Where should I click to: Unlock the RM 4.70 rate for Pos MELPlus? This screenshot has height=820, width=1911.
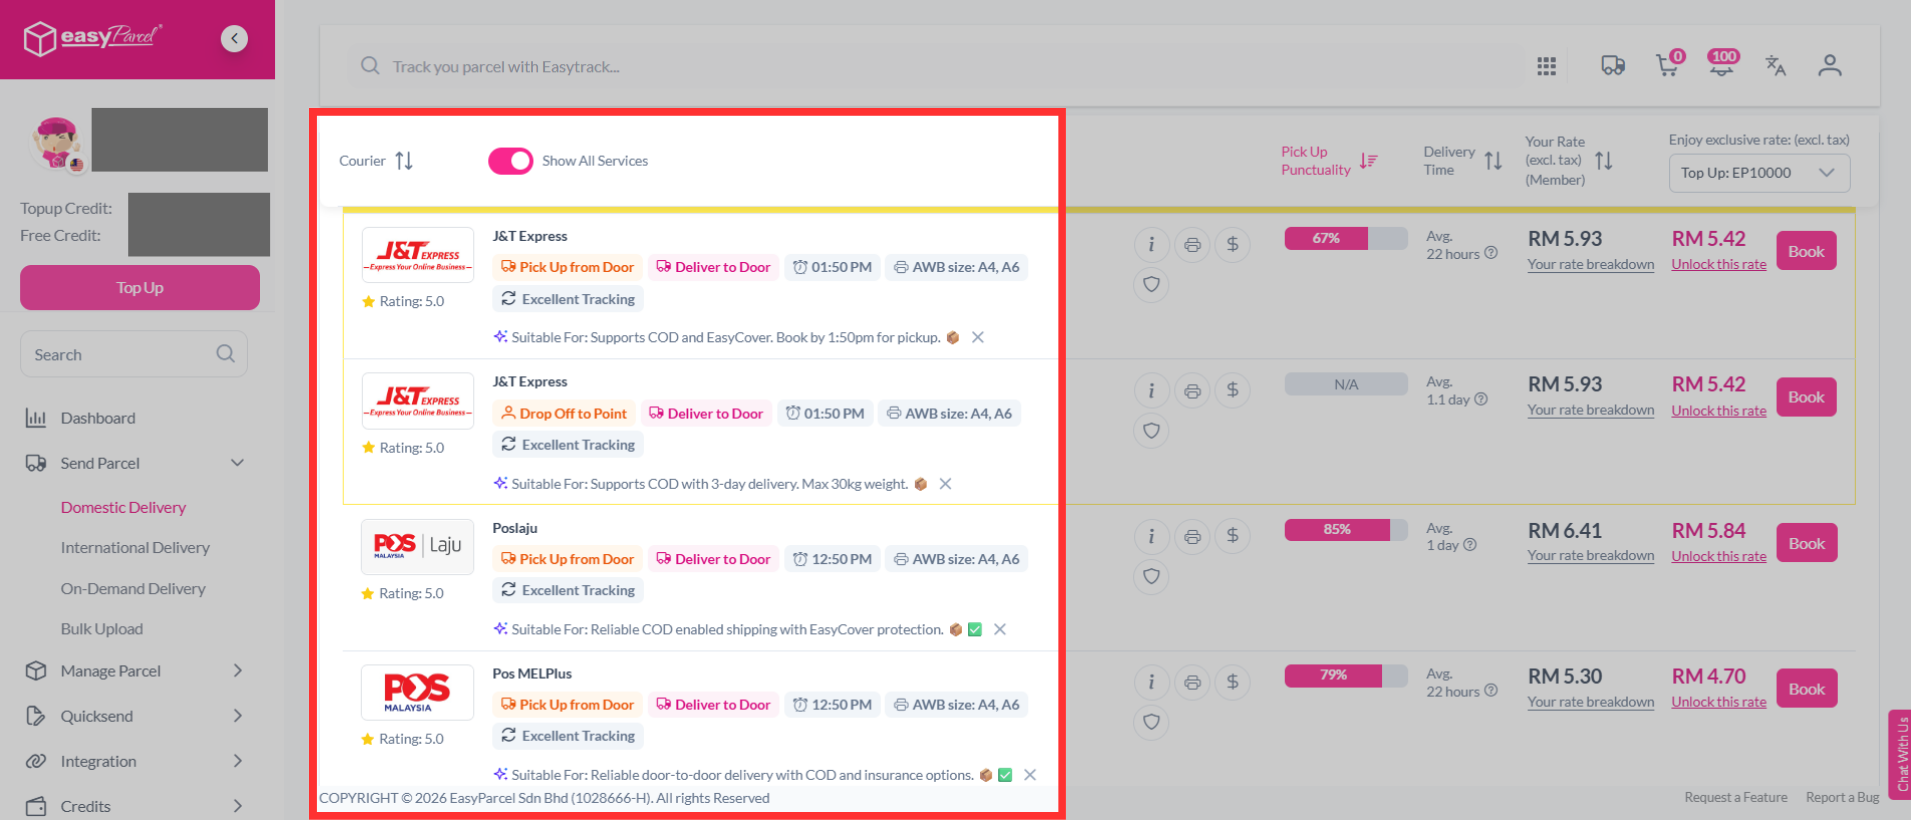coord(1719,702)
